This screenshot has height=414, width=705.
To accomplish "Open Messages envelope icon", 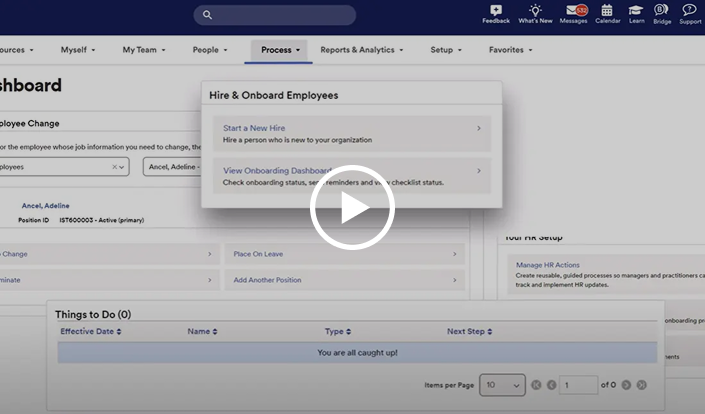I will (x=573, y=11).
